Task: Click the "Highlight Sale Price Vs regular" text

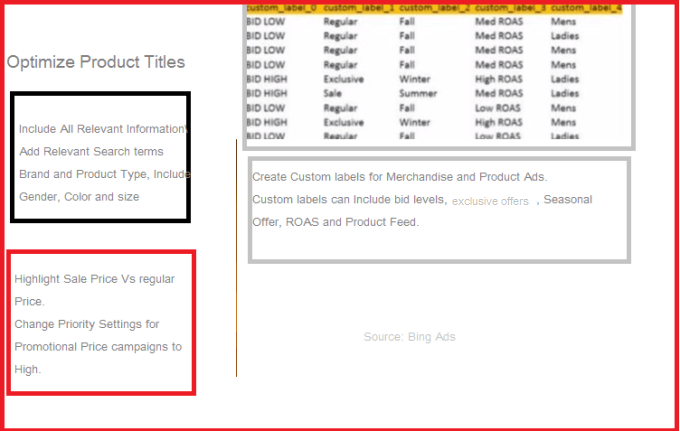Action: [94, 279]
